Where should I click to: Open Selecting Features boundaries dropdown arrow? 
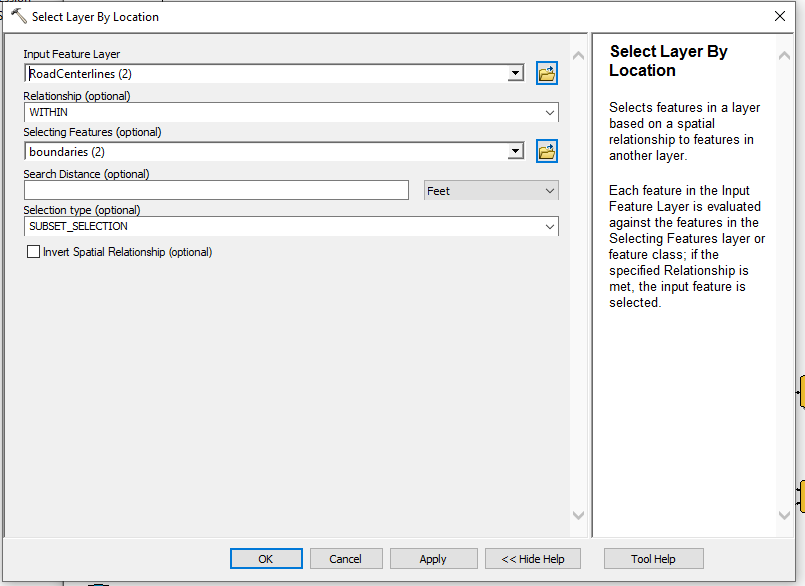(515, 152)
